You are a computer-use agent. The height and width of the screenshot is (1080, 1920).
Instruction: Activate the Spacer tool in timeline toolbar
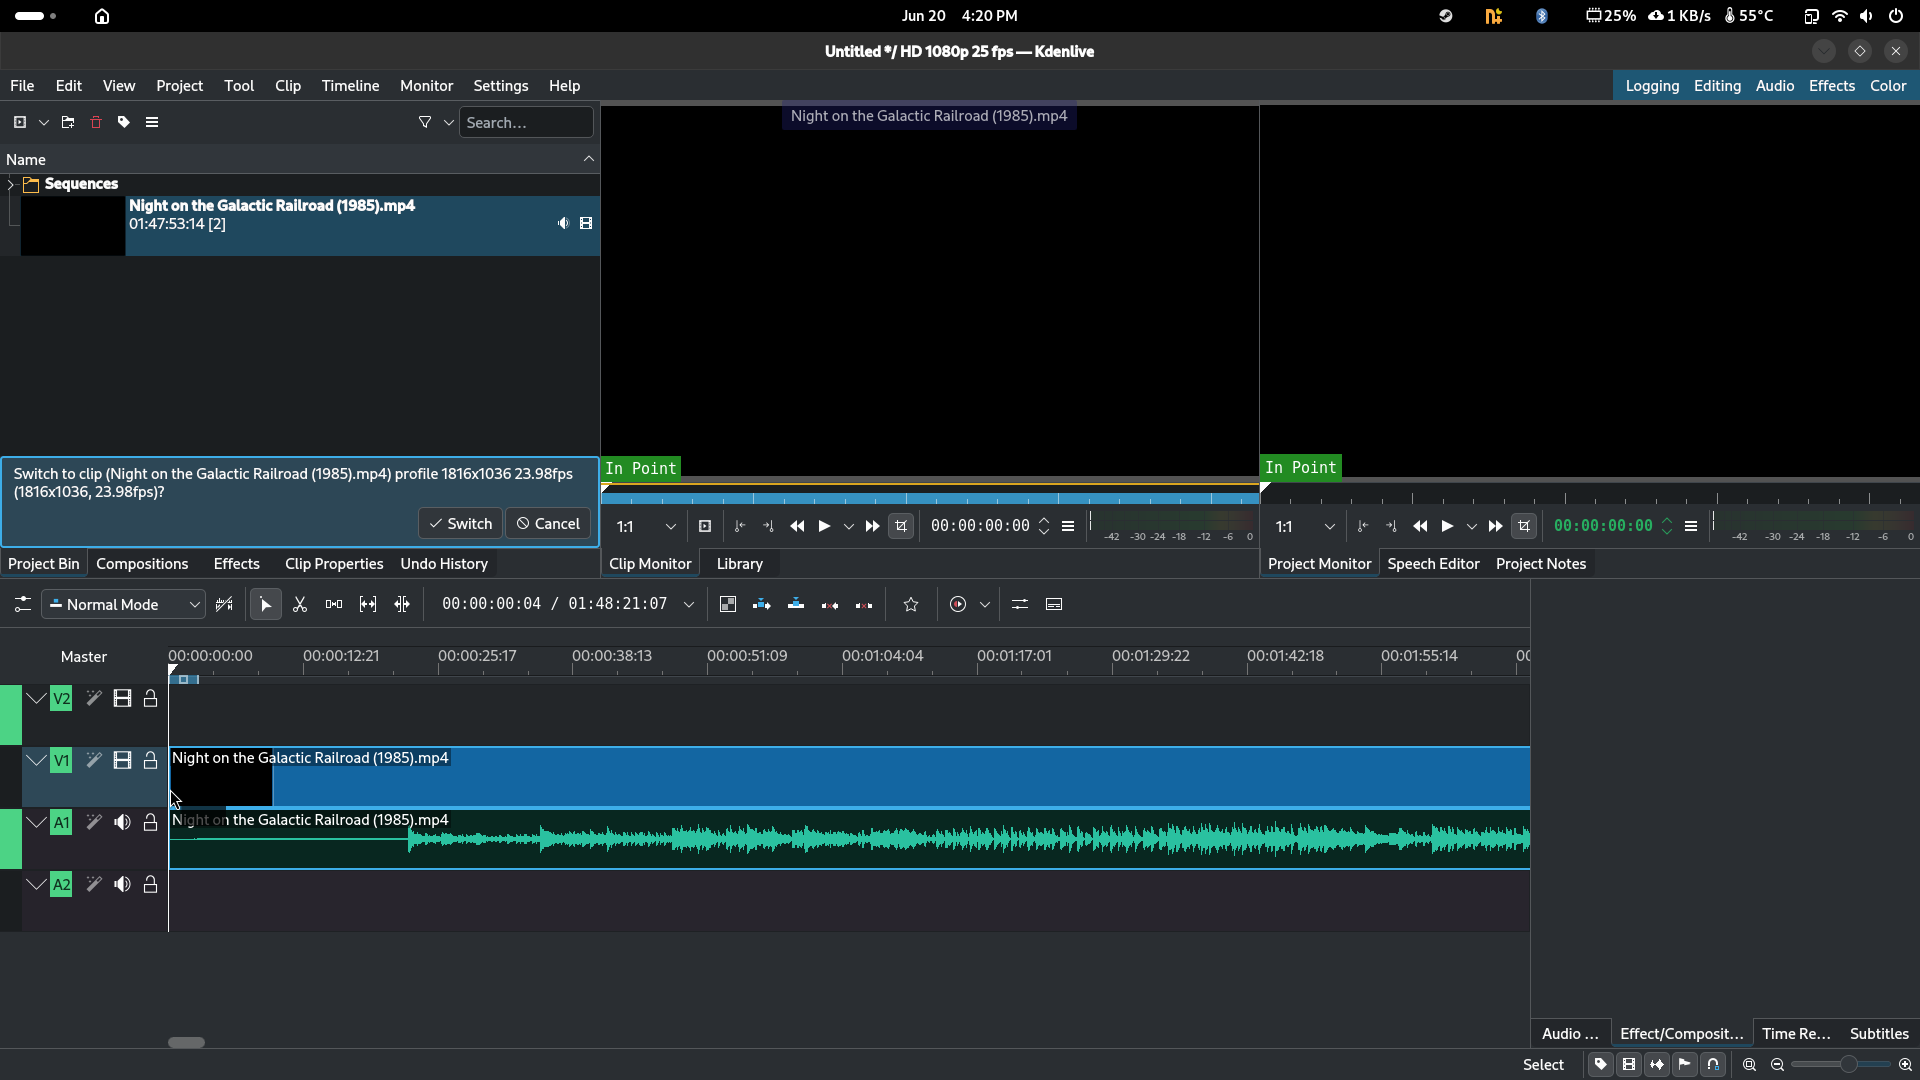click(x=334, y=605)
